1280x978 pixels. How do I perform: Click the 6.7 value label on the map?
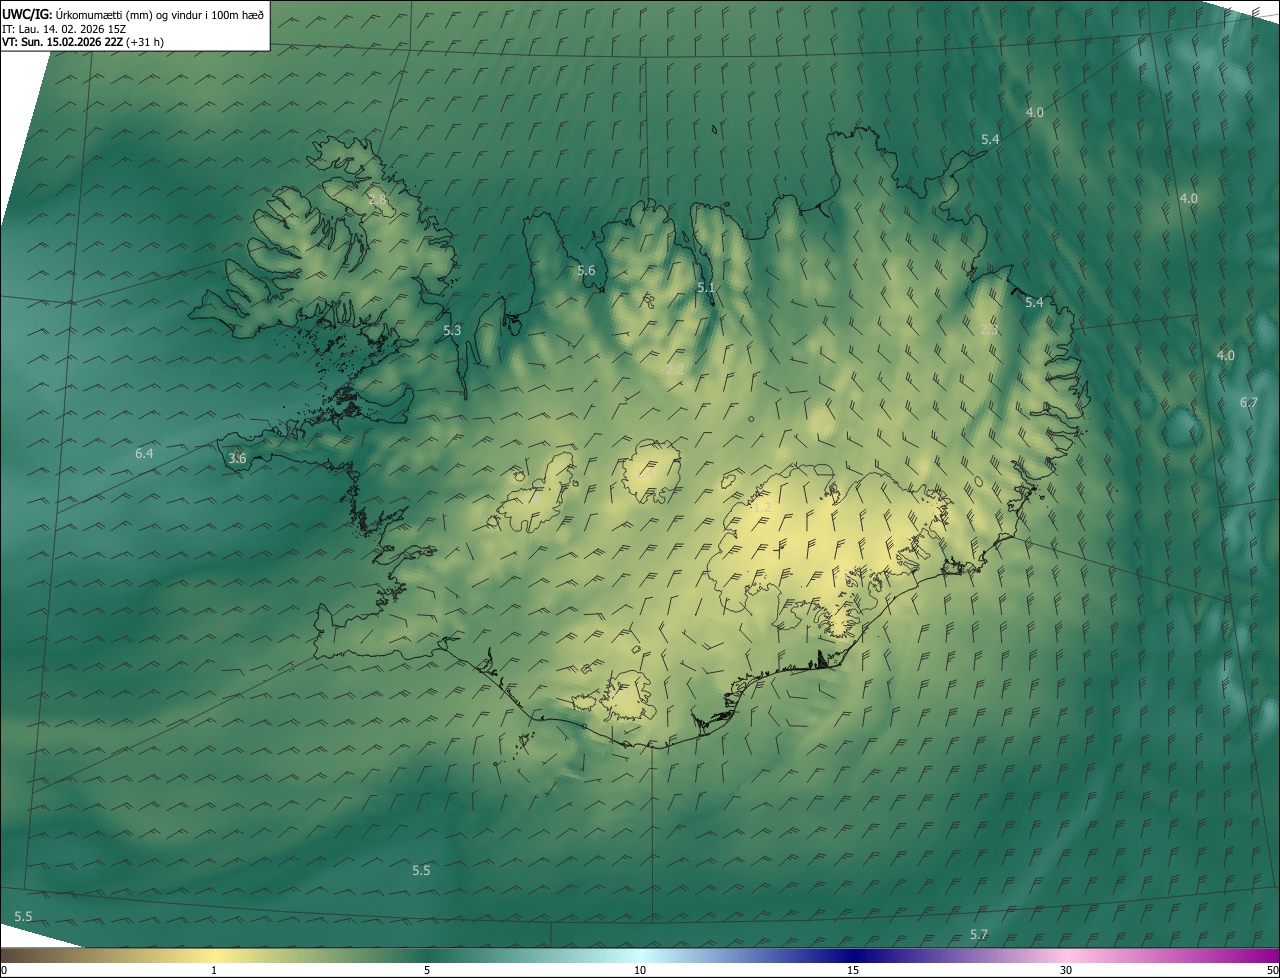click(1249, 402)
